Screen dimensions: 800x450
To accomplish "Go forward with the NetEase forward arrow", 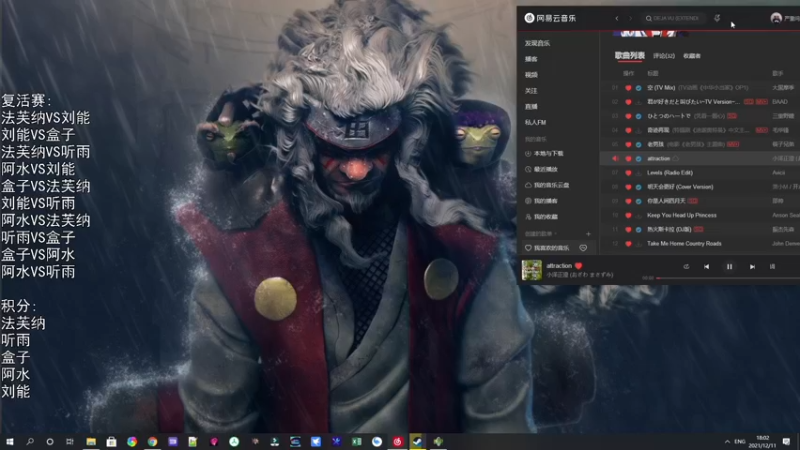I will (630, 18).
